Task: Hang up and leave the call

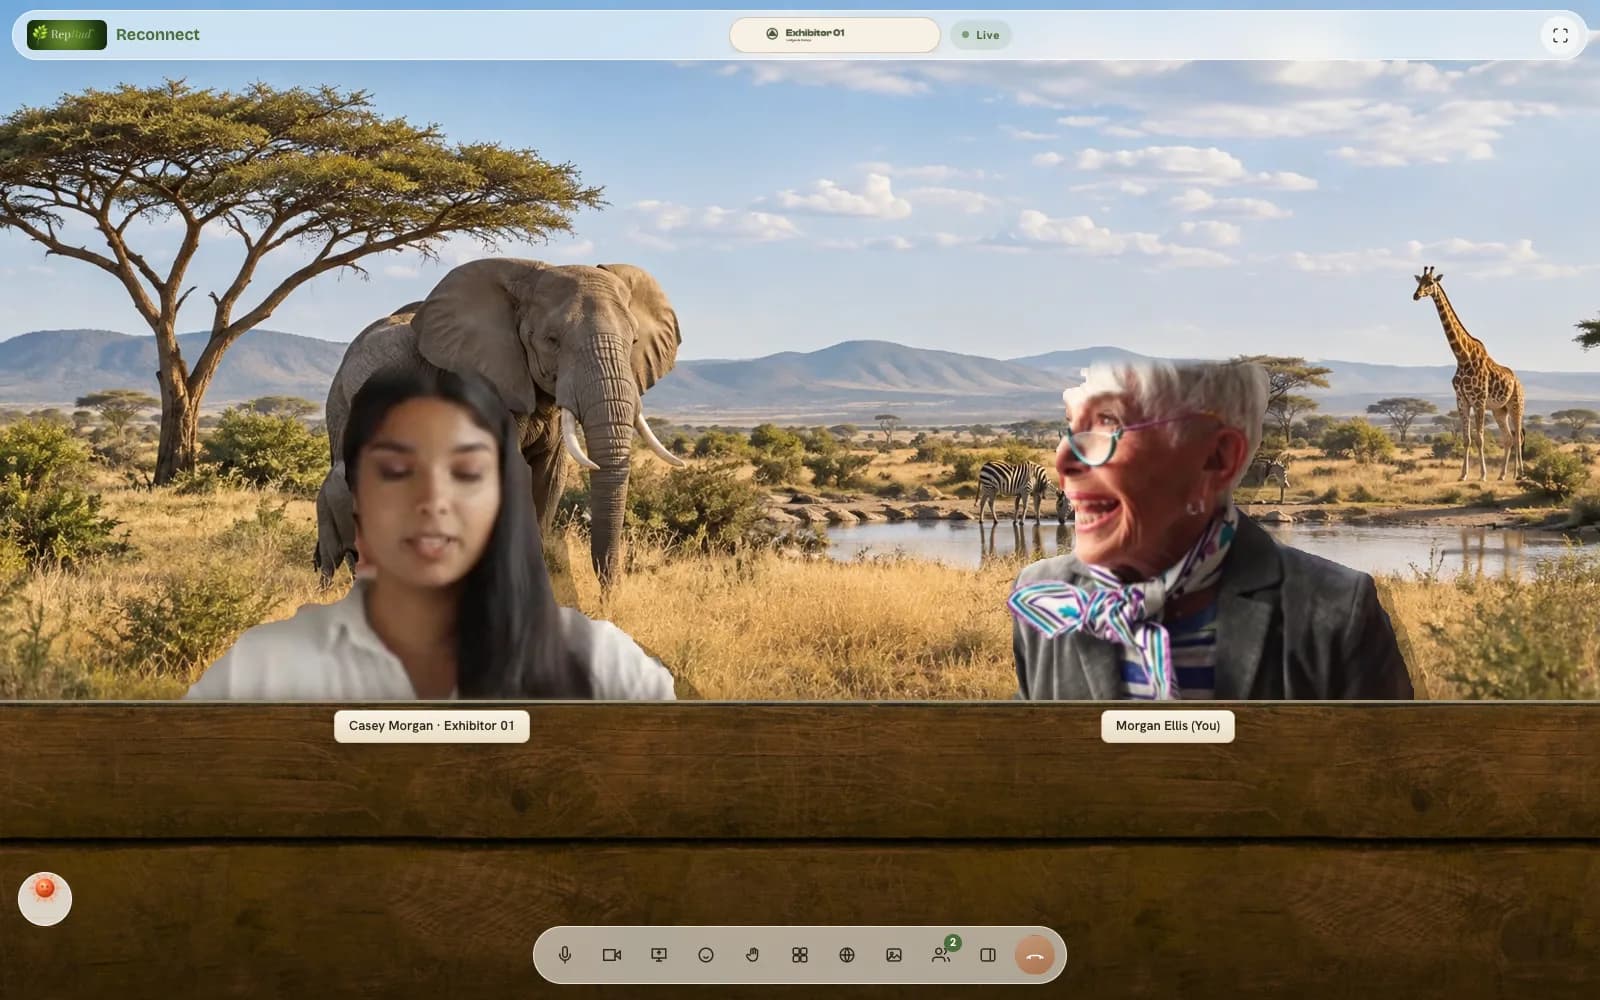Action: coord(1035,955)
